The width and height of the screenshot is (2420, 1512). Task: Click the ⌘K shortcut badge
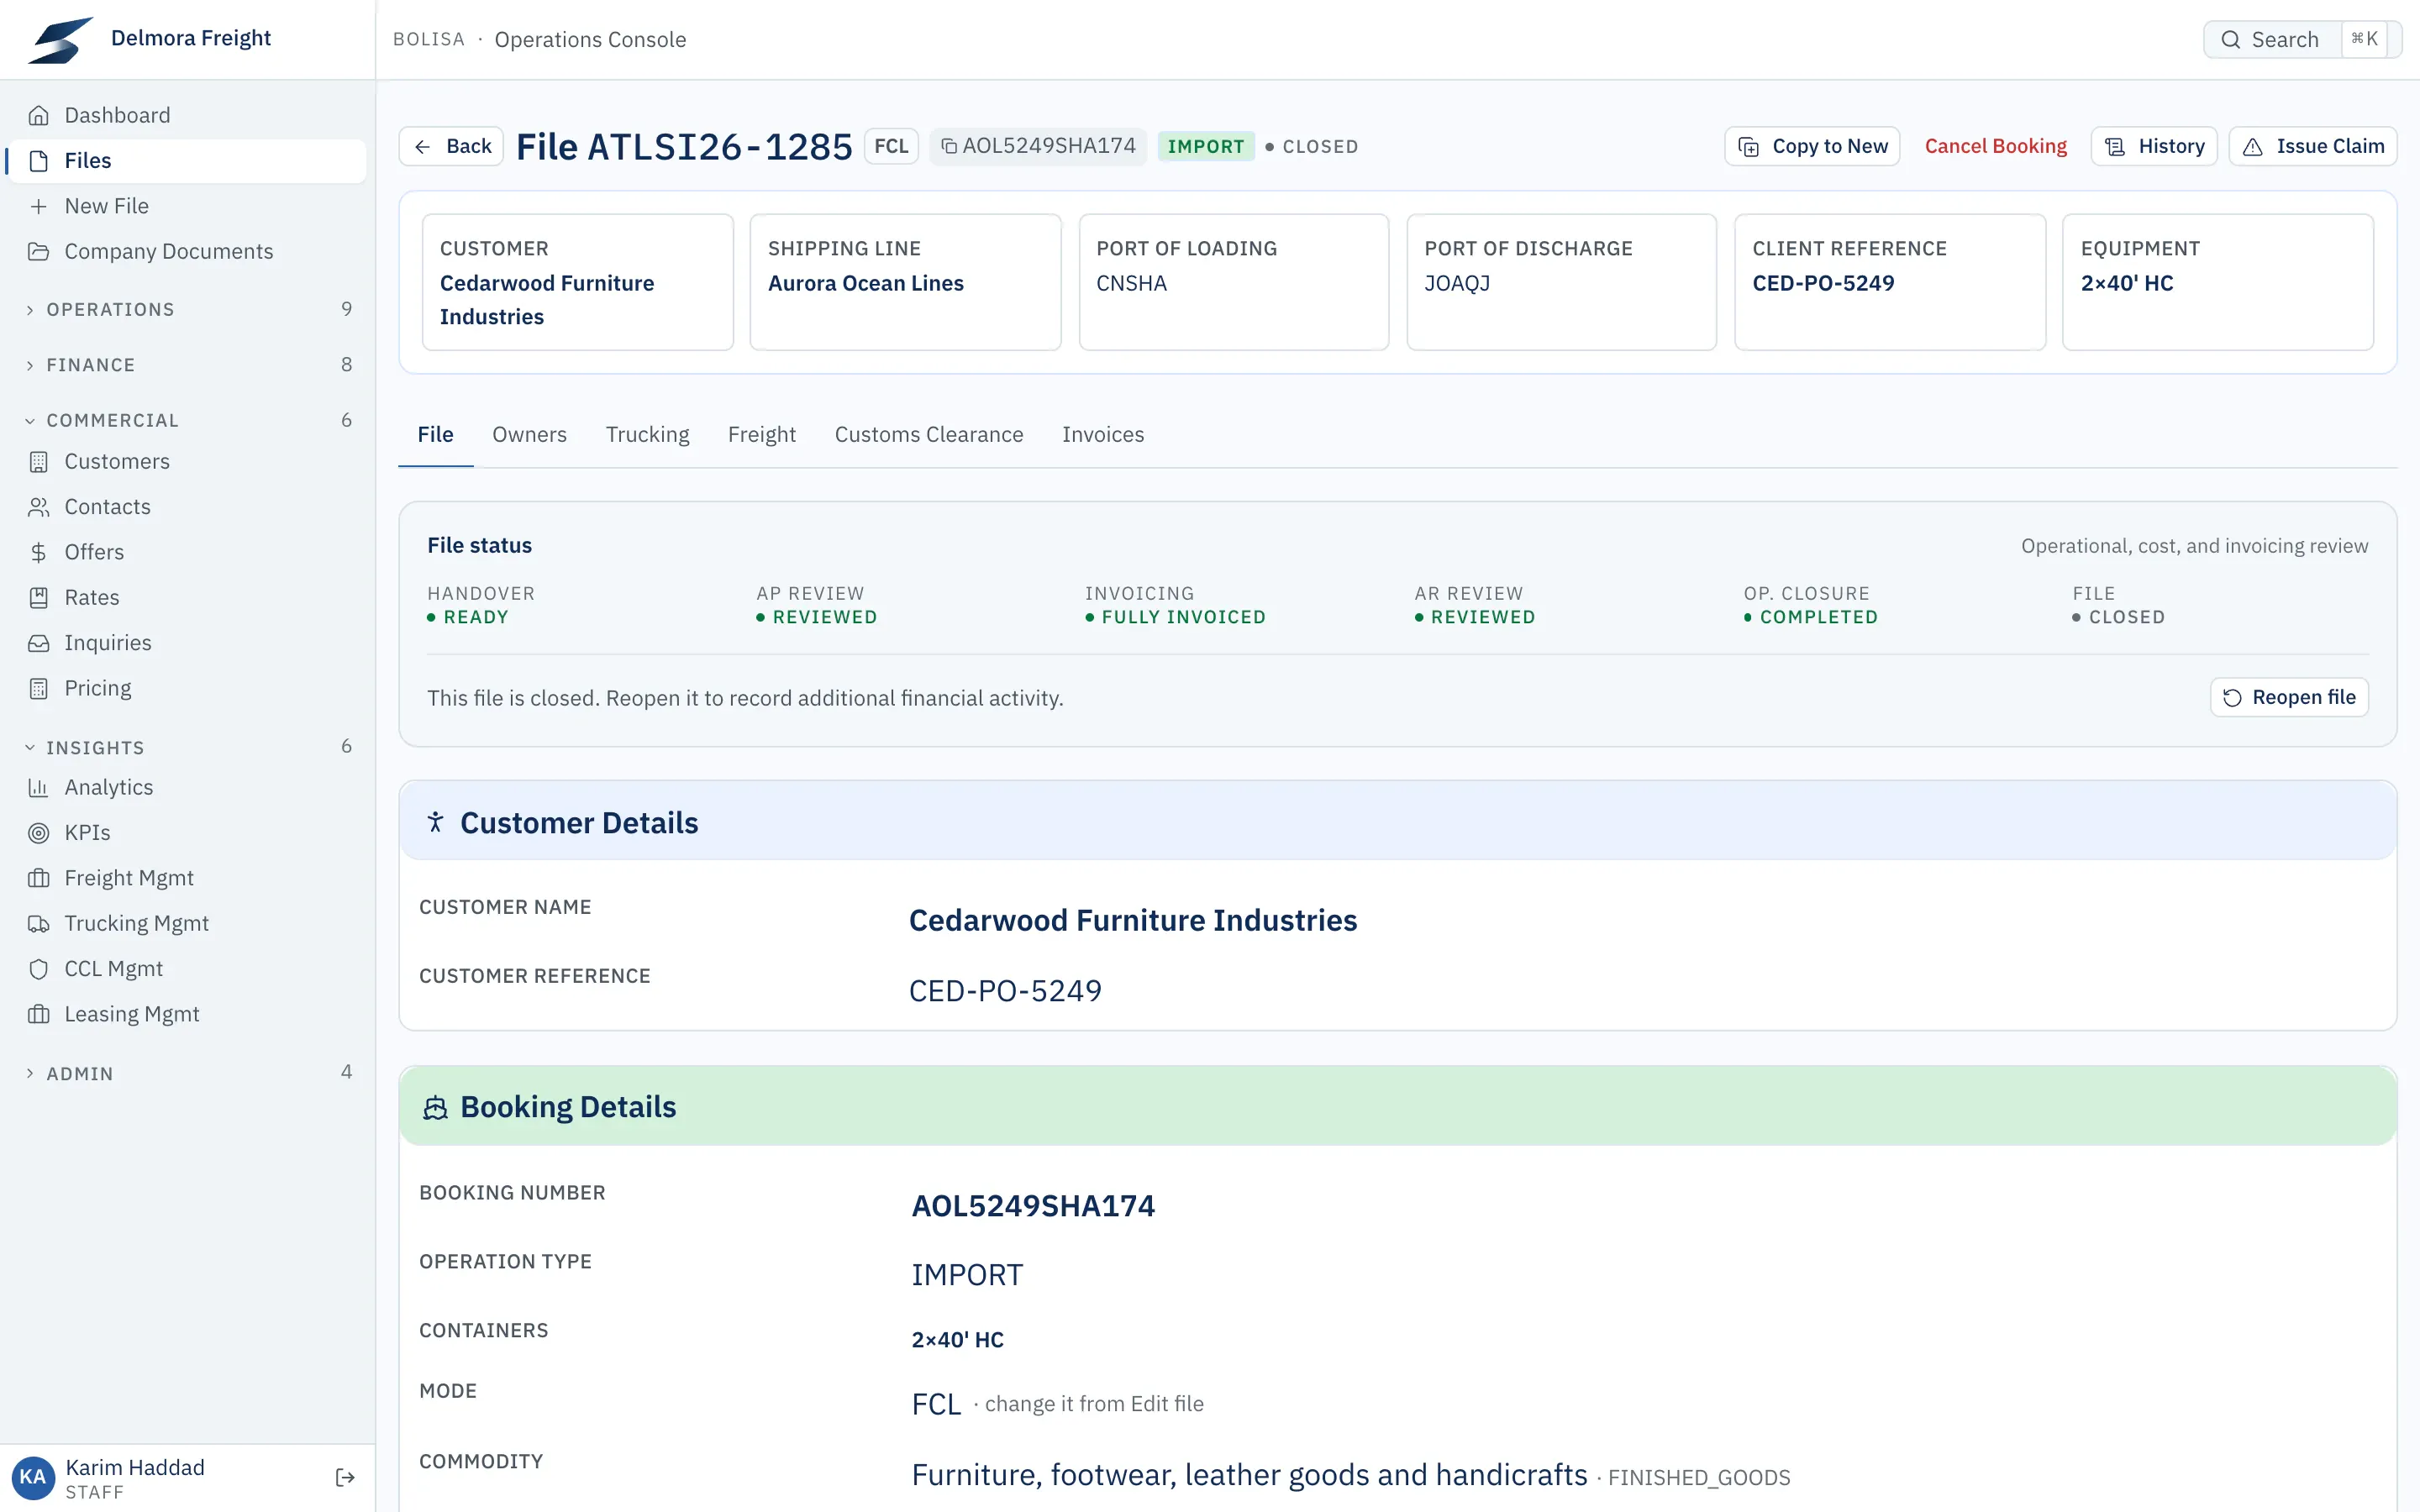tap(2364, 40)
